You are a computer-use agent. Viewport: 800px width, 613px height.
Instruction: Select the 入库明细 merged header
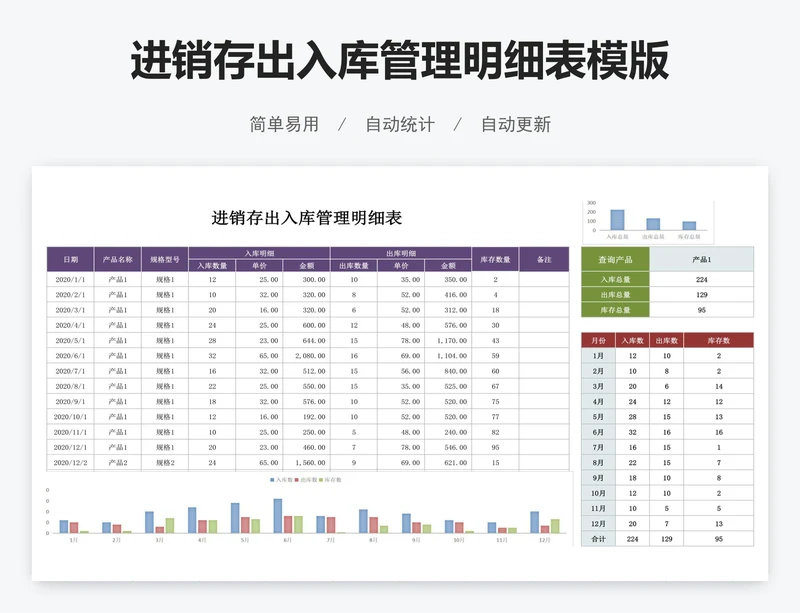[x=259, y=253]
